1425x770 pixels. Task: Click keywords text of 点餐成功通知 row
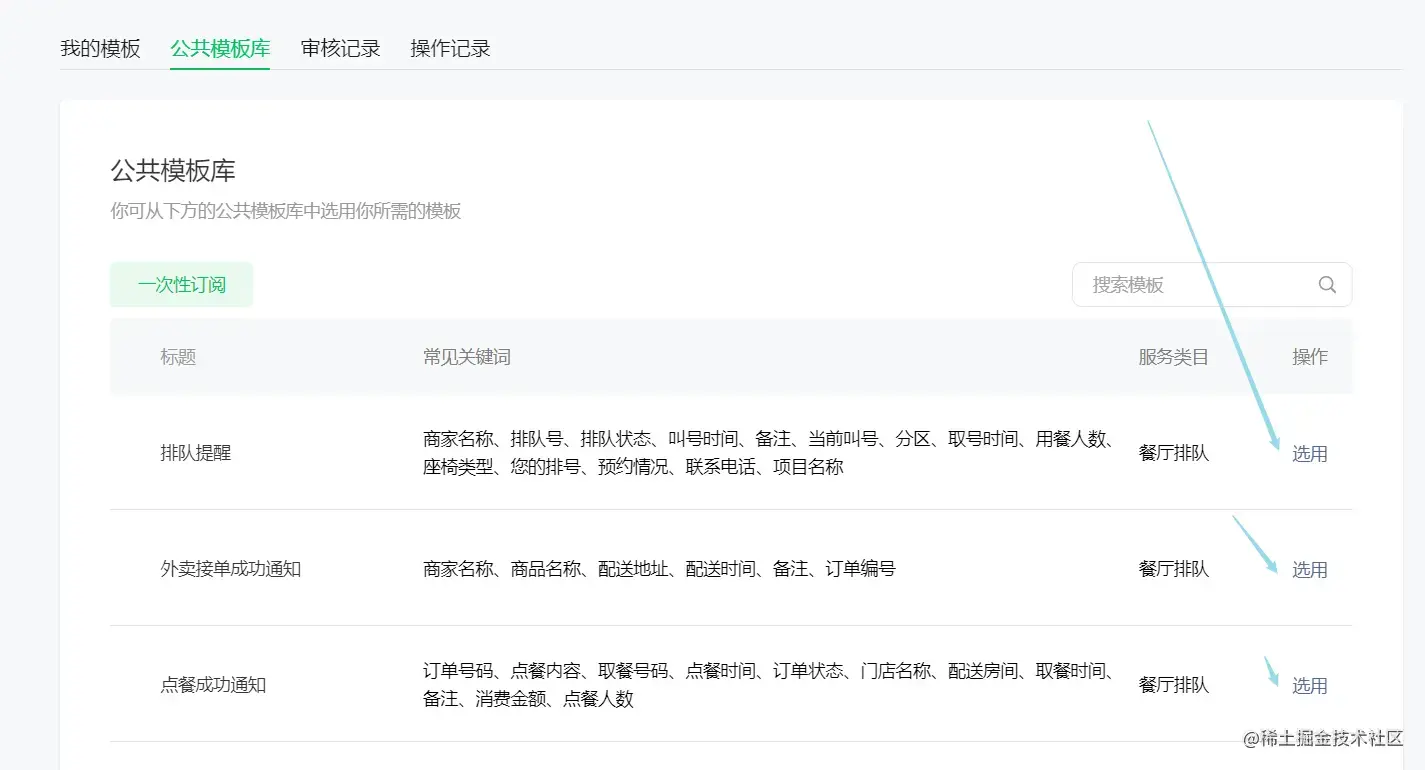(768, 685)
